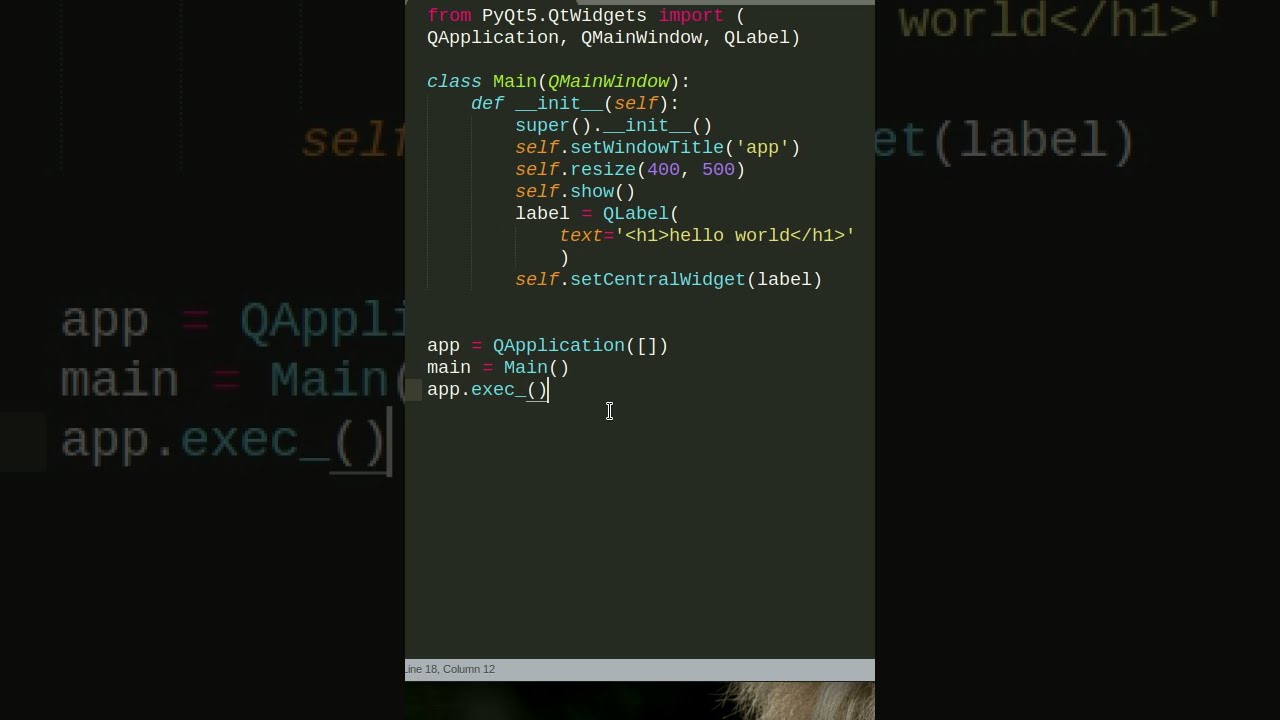
Task: Click 'setCentralWidget' method name
Action: pyautogui.click(x=658, y=279)
